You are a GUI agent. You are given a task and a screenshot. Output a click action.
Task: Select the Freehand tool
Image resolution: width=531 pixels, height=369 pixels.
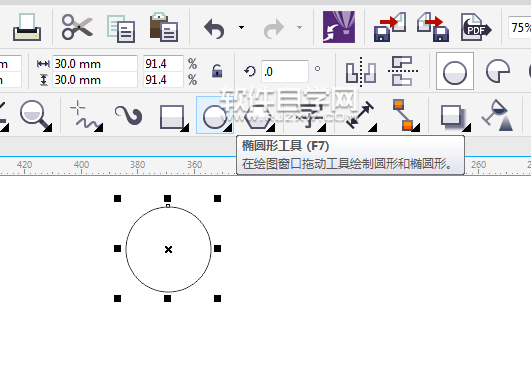tap(86, 116)
